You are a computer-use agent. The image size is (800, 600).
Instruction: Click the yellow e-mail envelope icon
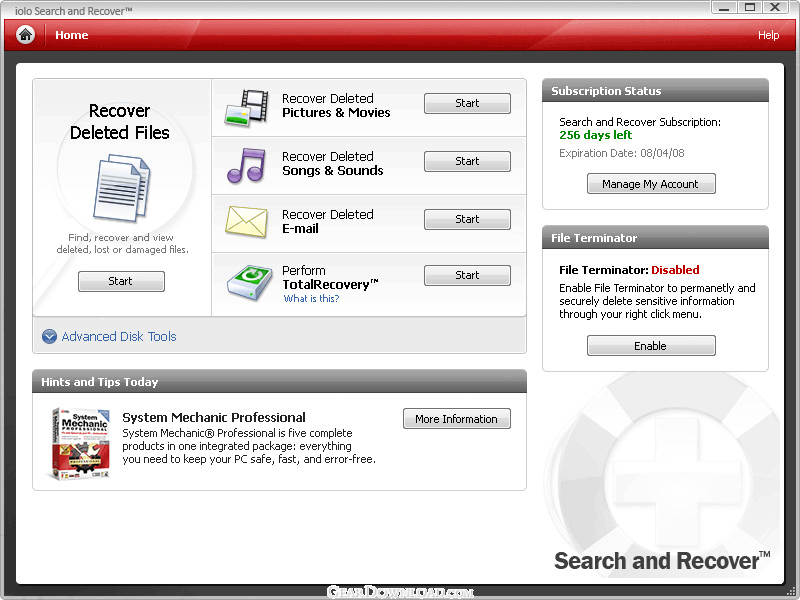246,222
